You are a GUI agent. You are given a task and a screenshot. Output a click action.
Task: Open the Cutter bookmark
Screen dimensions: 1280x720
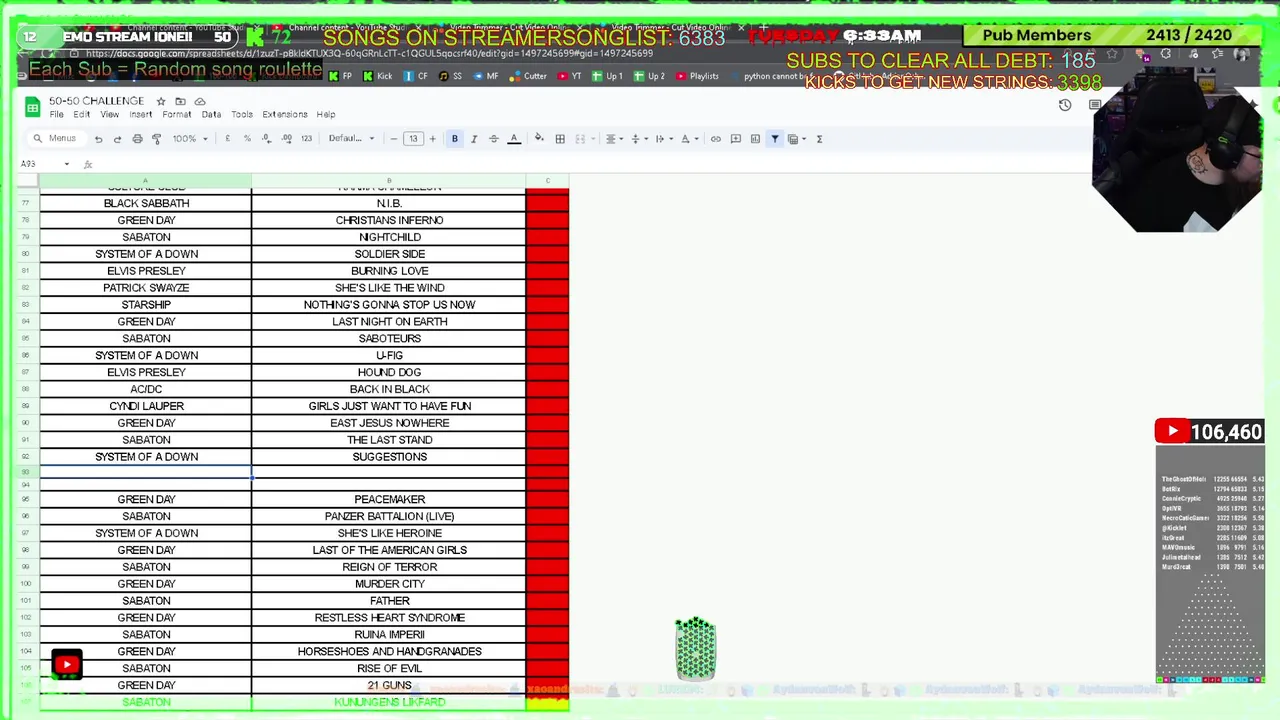(x=528, y=76)
